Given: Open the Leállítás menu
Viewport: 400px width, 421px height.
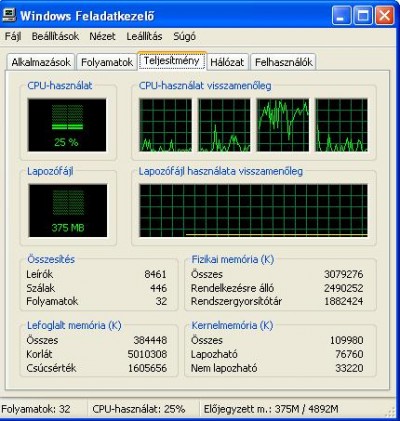Looking at the screenshot, I should pyautogui.click(x=144, y=36).
